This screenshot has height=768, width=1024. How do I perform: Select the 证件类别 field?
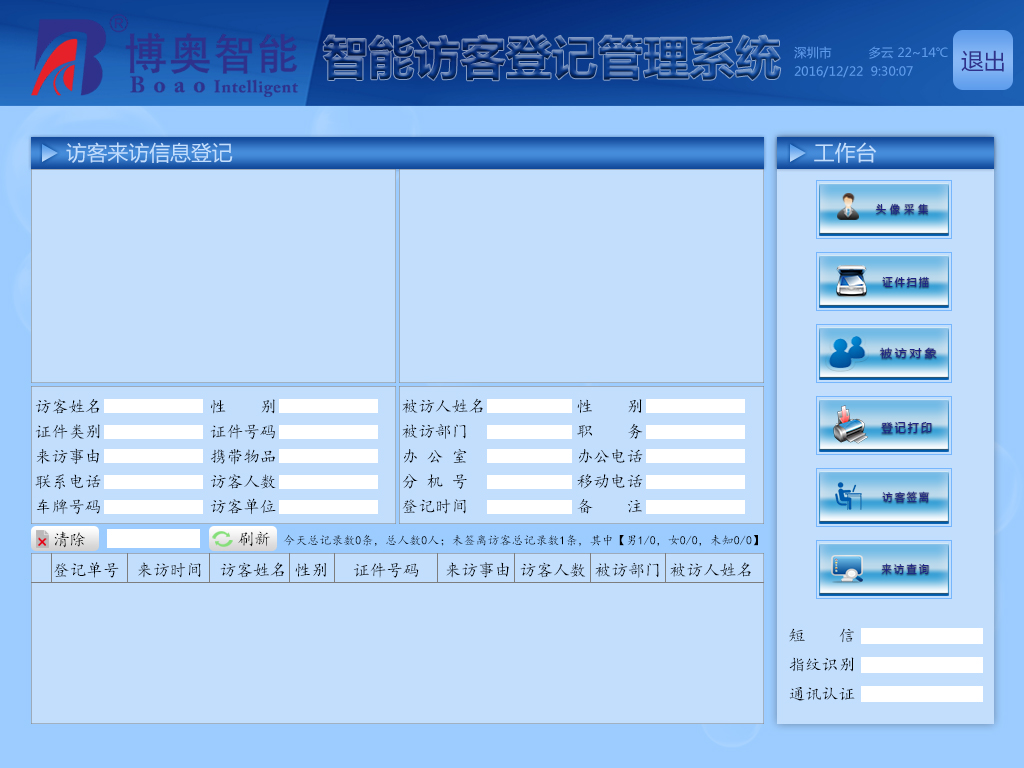(154, 432)
